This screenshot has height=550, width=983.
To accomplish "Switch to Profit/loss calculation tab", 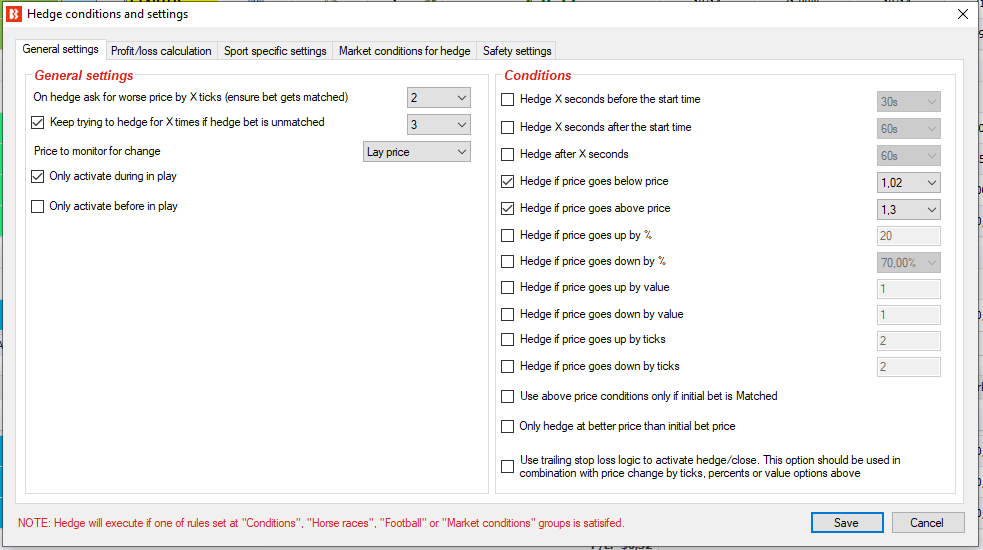I will pos(161,51).
